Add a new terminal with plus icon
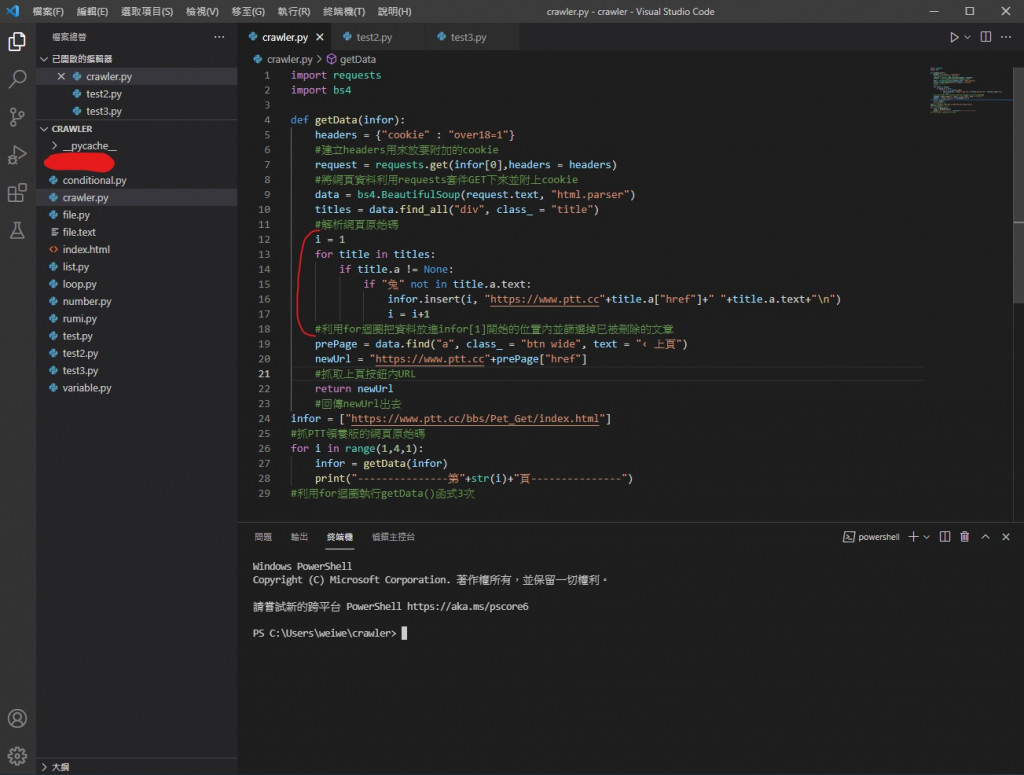The image size is (1024, 775). [x=913, y=537]
